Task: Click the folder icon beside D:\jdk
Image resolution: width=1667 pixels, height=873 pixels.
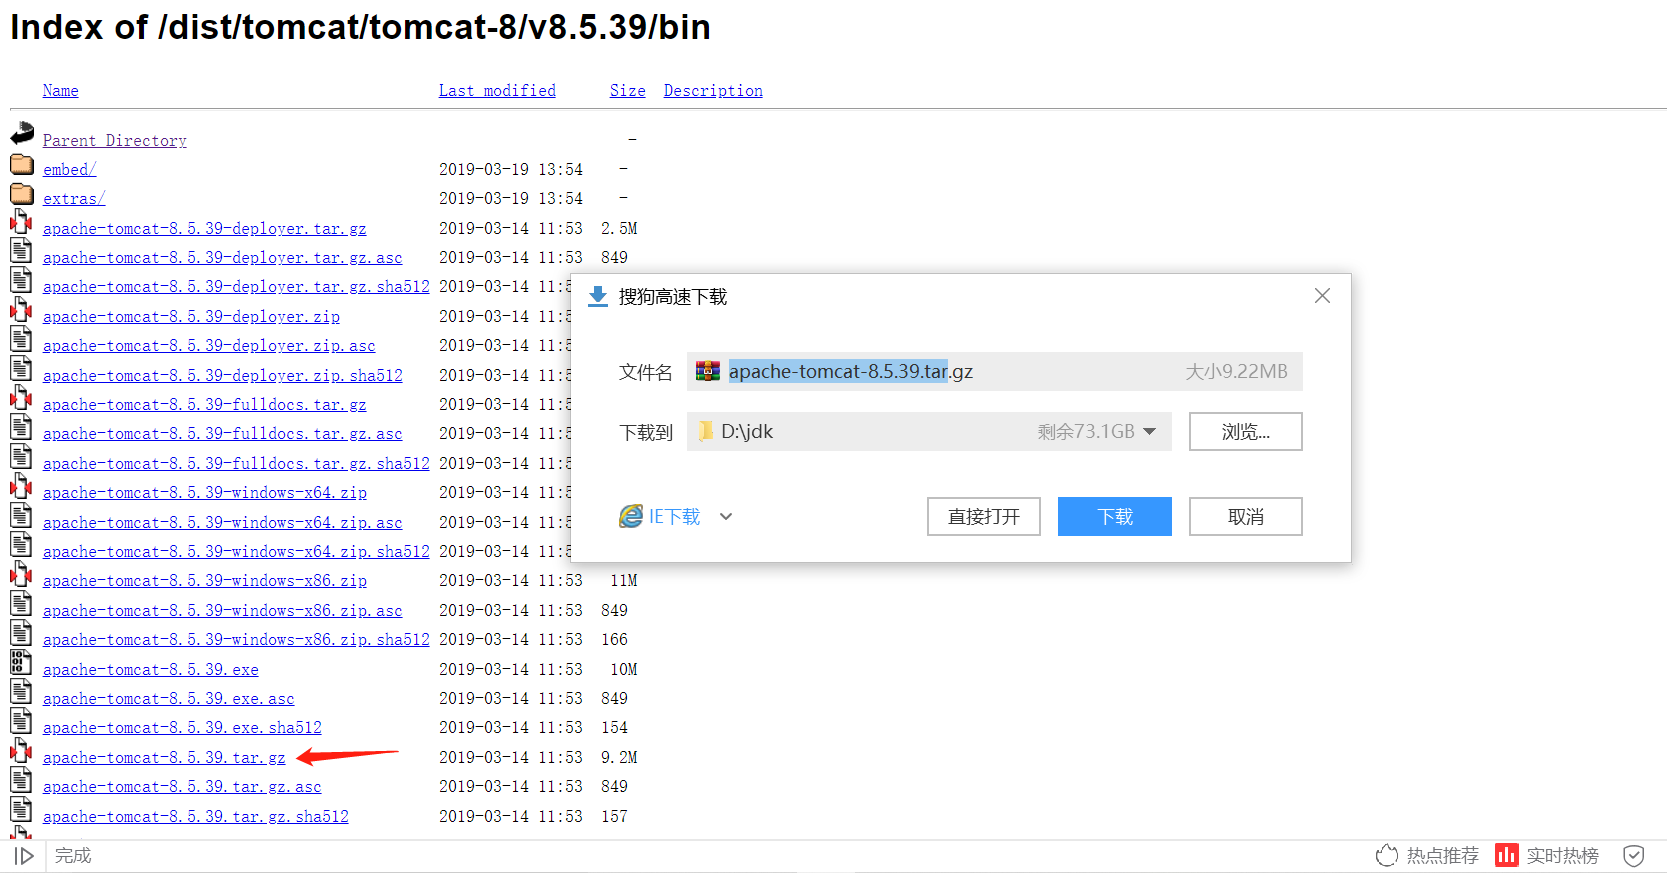Action: click(x=706, y=431)
